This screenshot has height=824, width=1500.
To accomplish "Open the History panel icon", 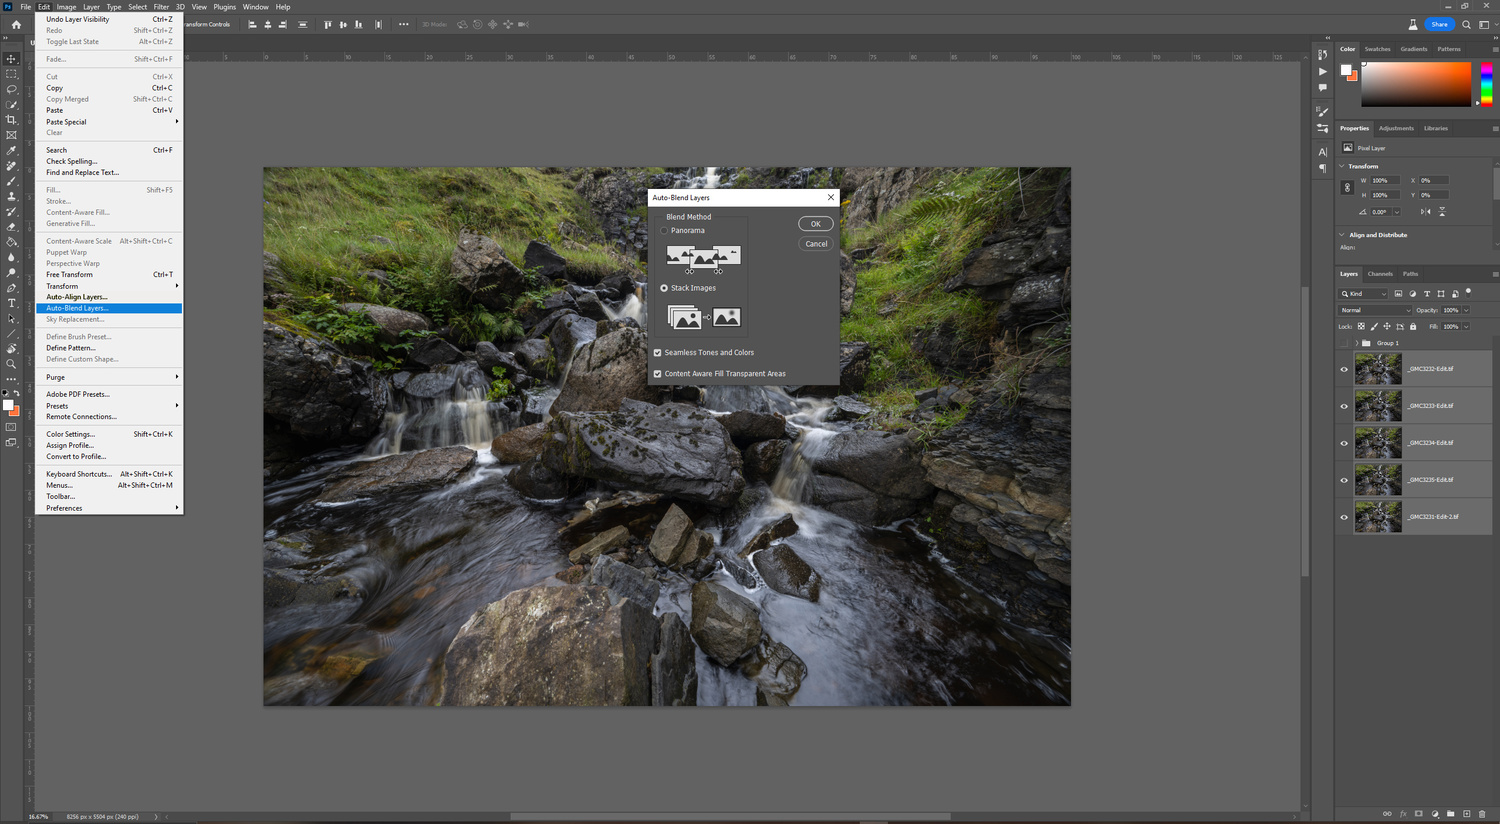I will click(1323, 55).
